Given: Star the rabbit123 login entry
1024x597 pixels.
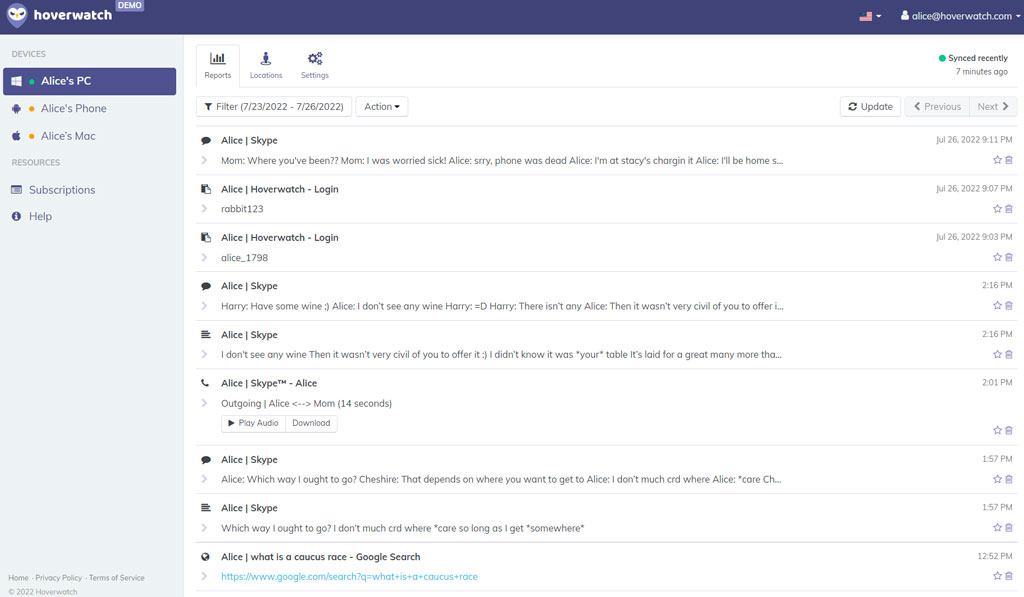Looking at the screenshot, I should 997,209.
